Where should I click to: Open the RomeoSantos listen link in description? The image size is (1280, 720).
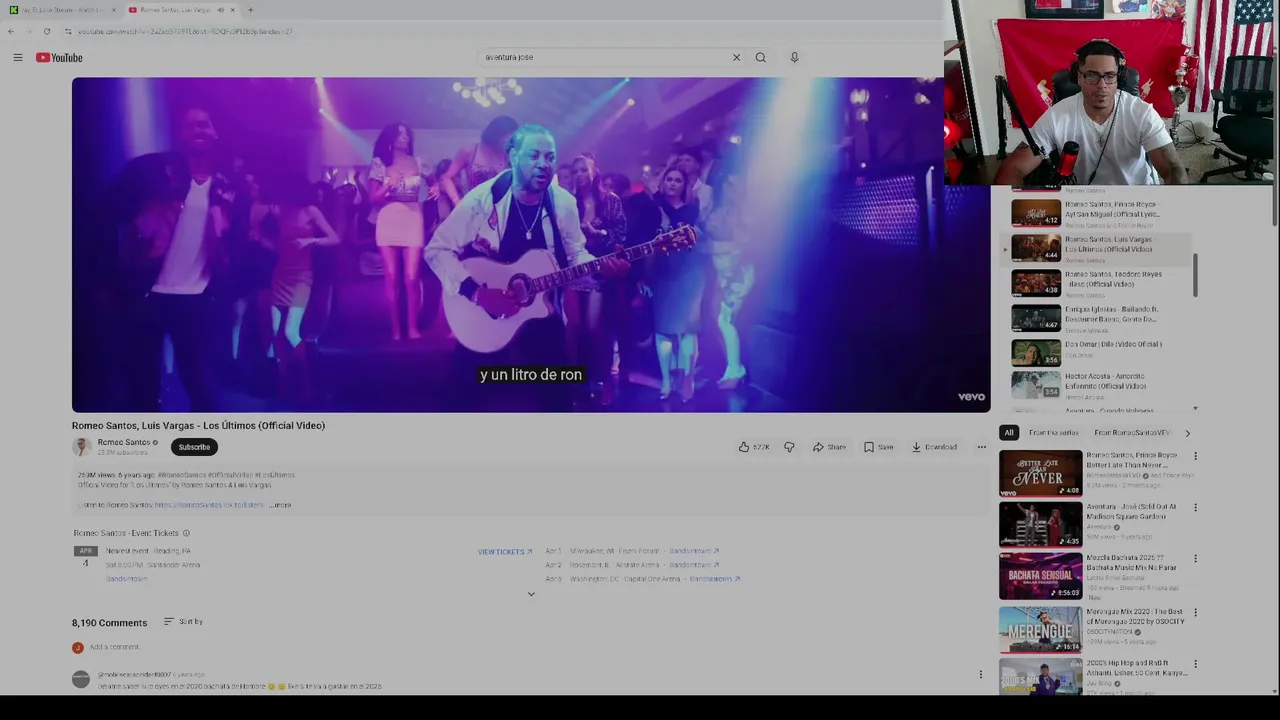click(209, 505)
